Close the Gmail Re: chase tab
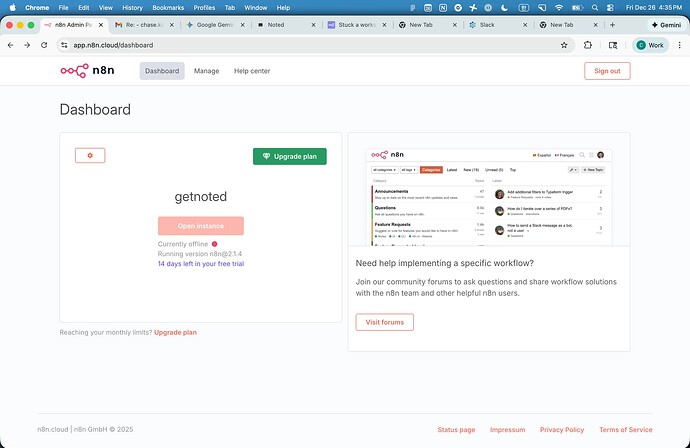 point(172,25)
